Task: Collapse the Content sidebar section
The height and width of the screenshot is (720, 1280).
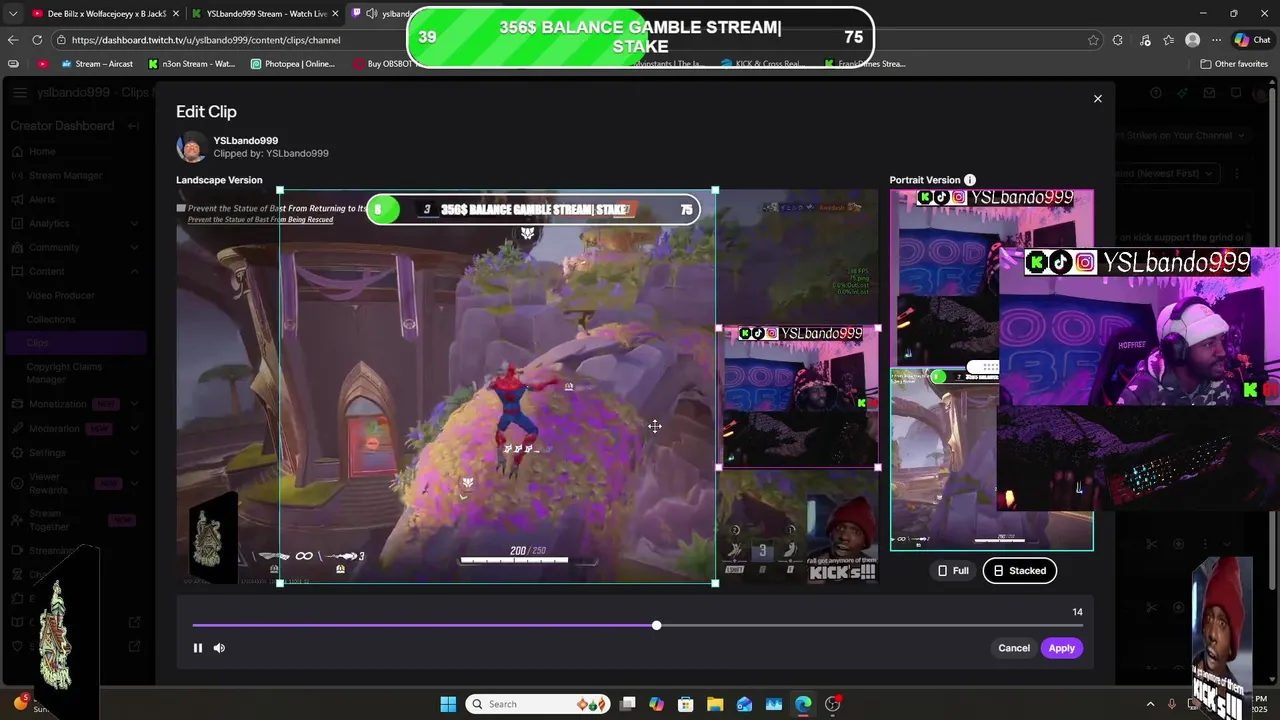Action: tap(134, 272)
